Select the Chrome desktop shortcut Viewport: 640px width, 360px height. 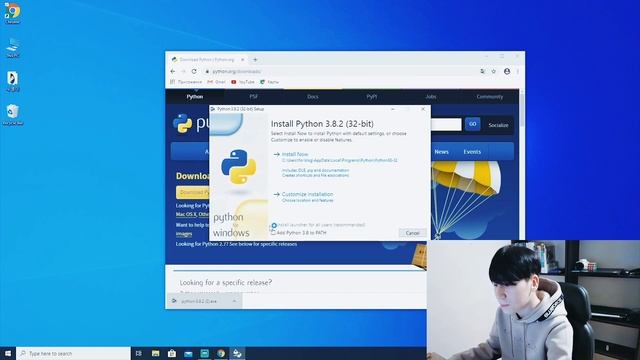point(12,13)
